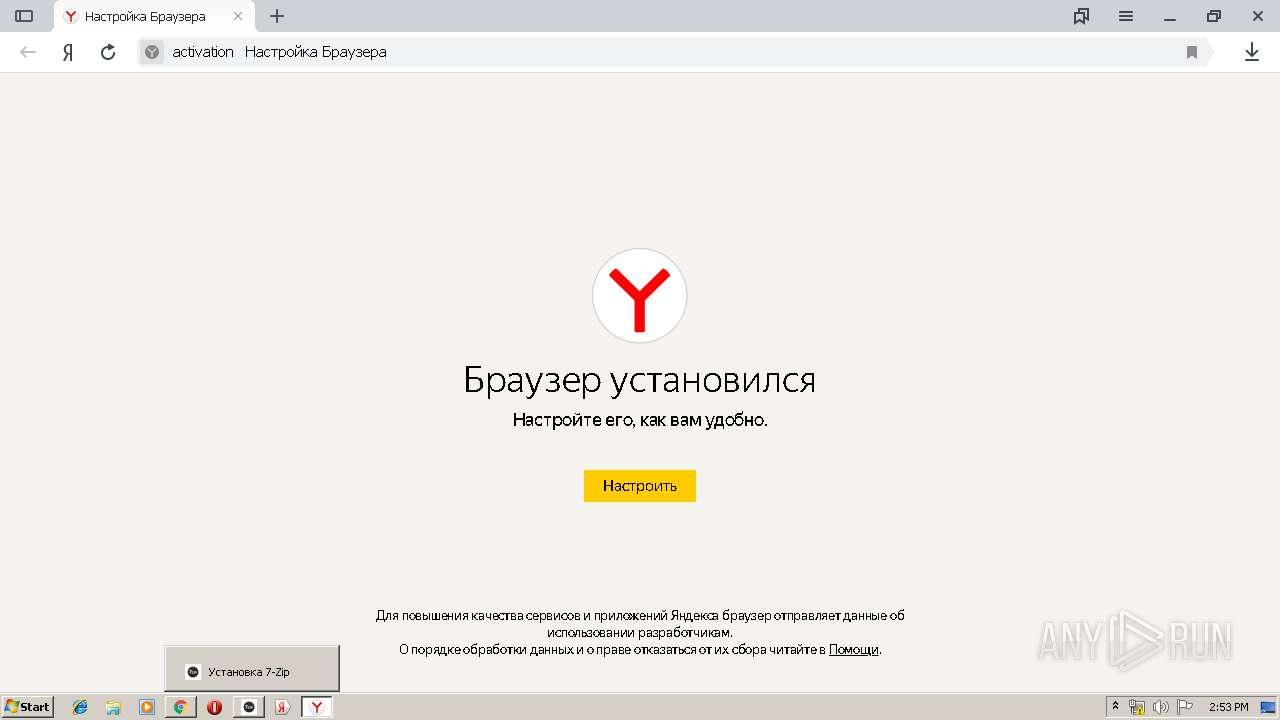This screenshot has width=1280, height=720.
Task: Click active Yandex Browser taskbar button
Action: [317, 707]
